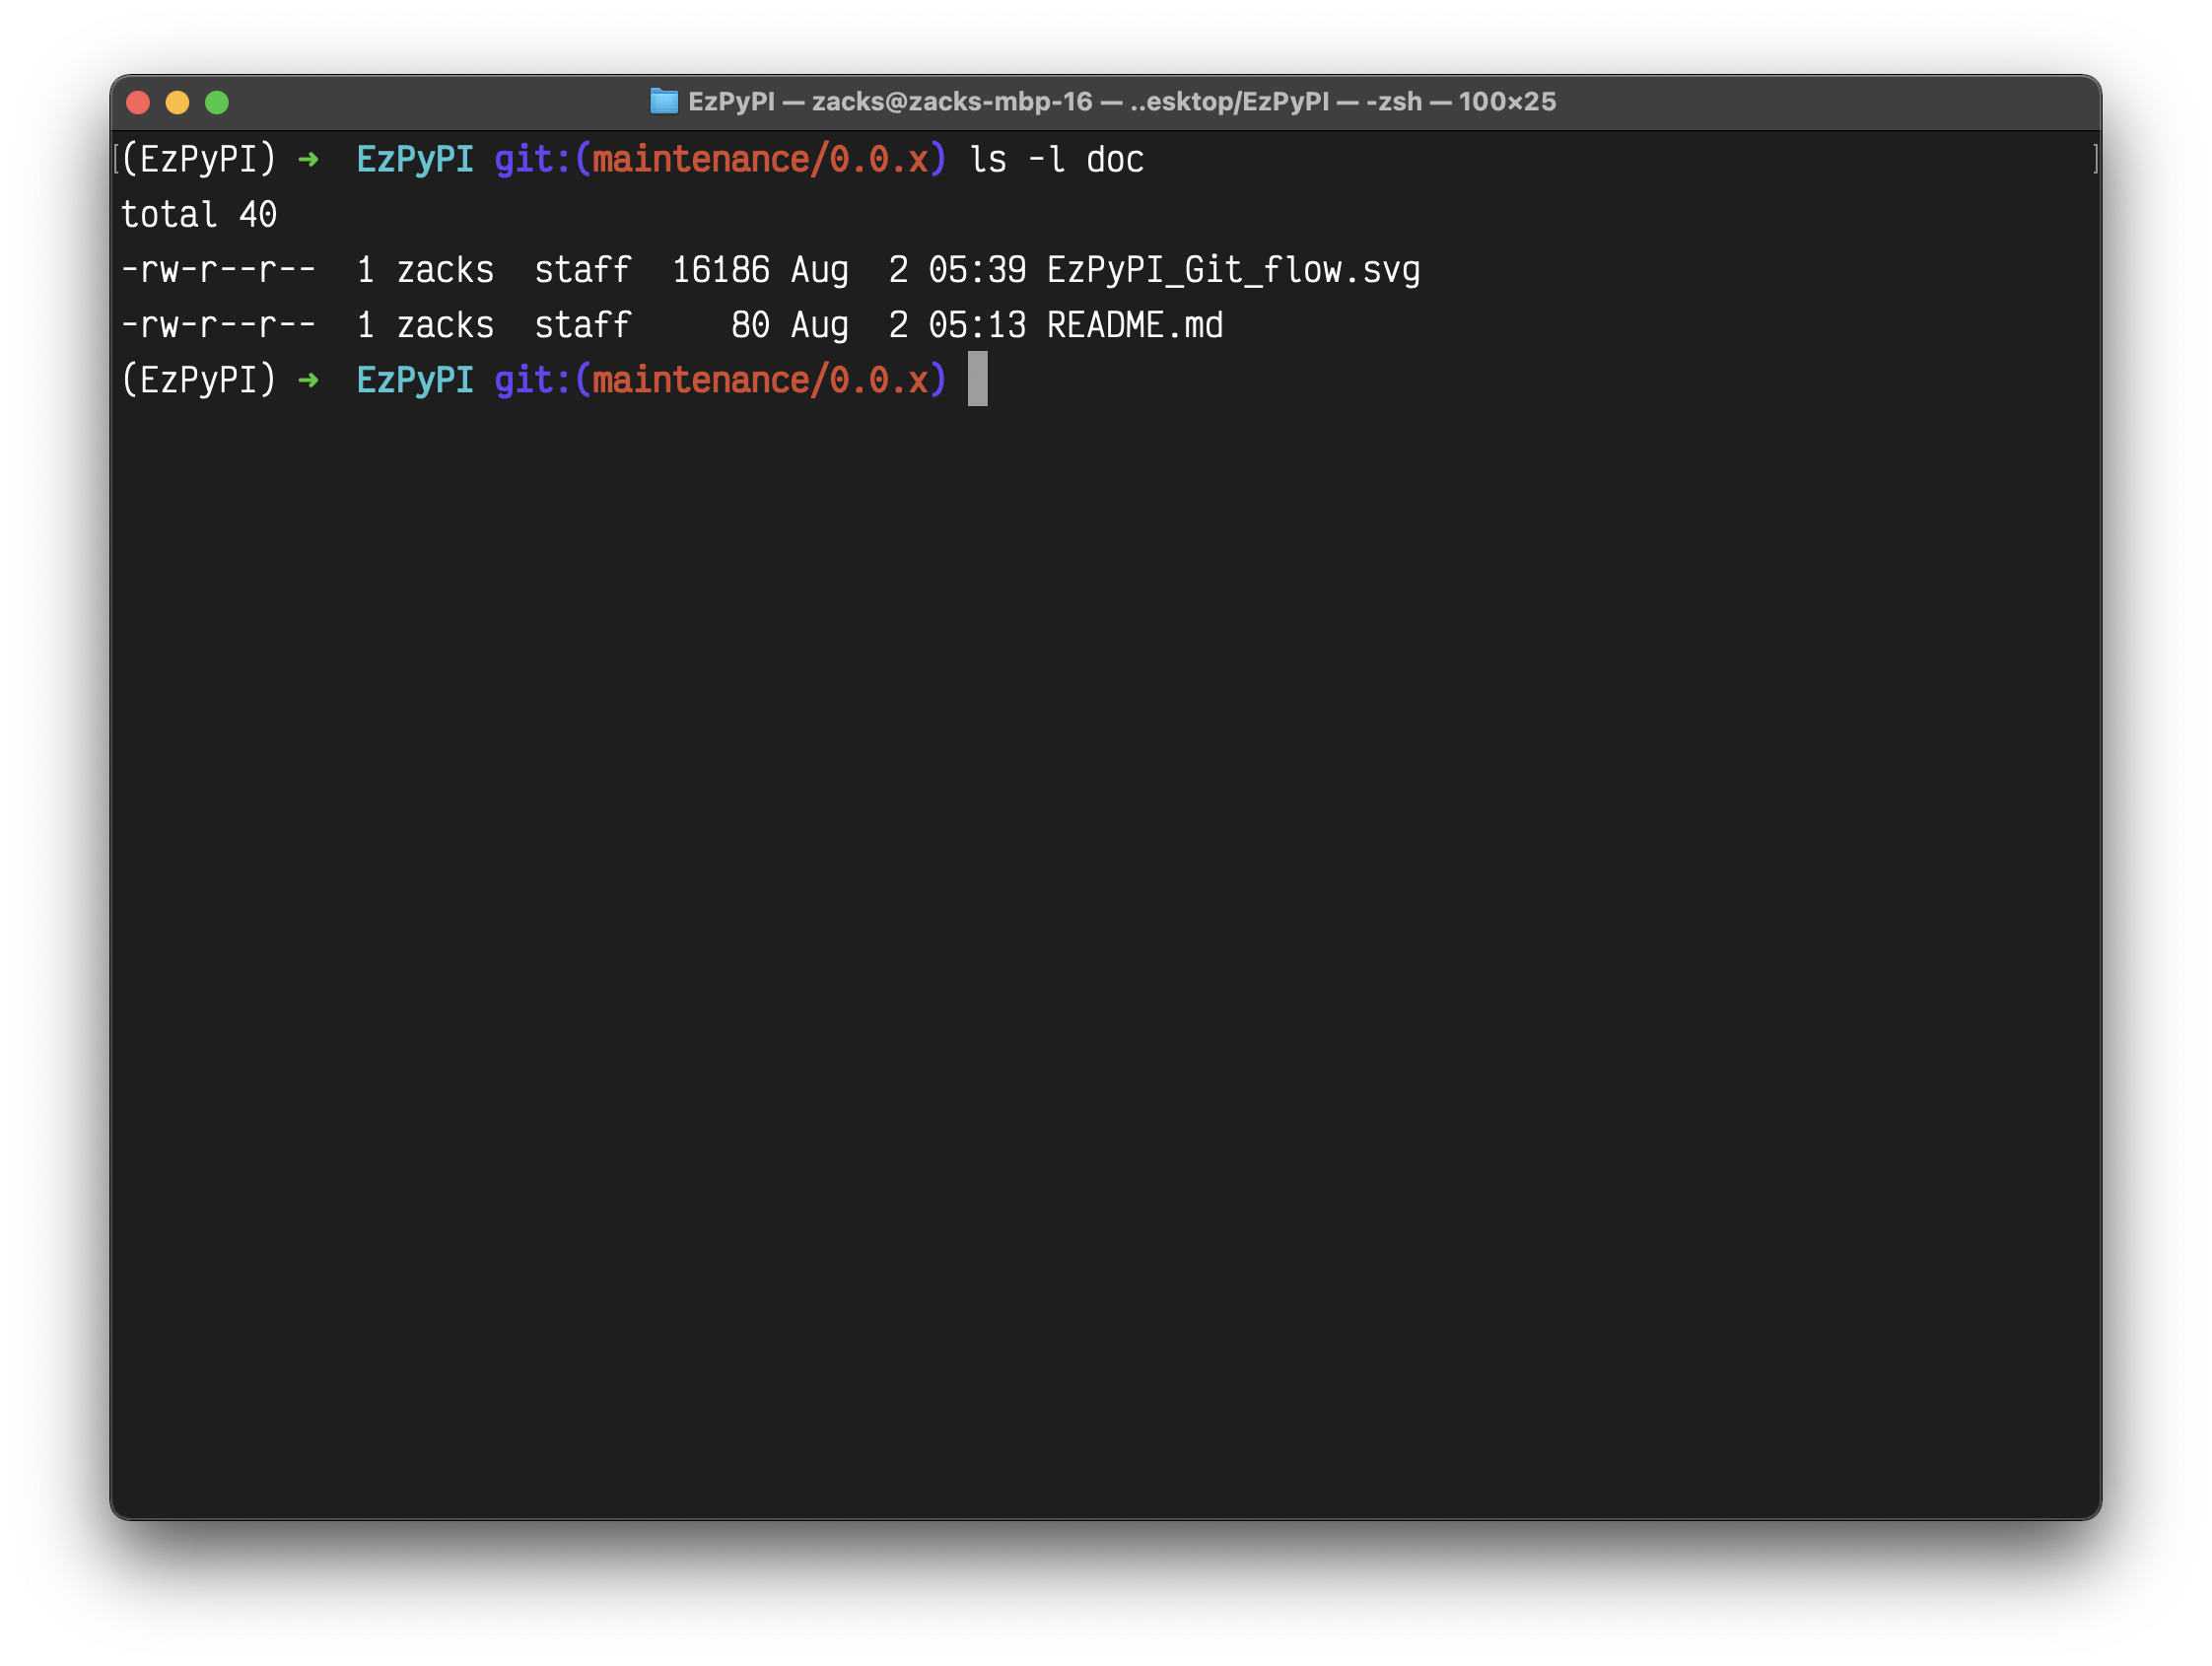Click the 'total 40' output line
2212x1666 pixels.
pyautogui.click(x=198, y=215)
